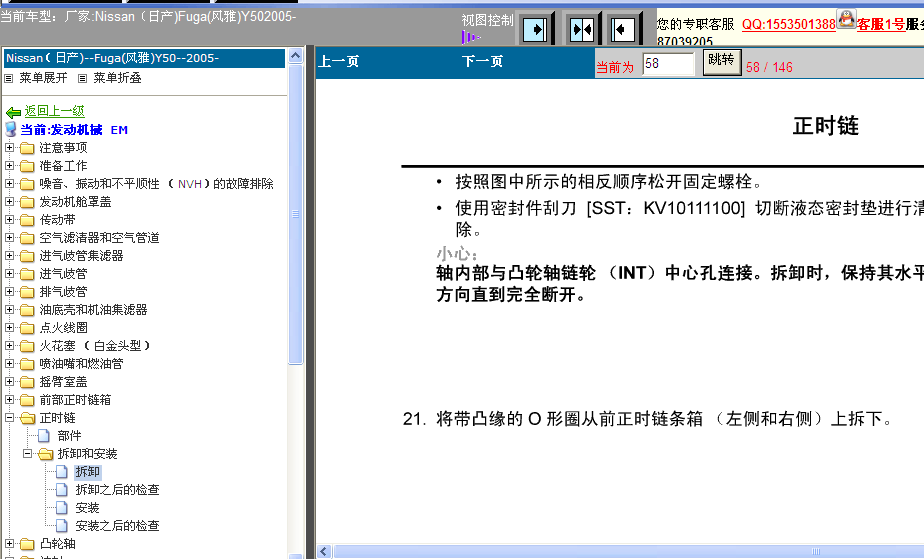The image size is (924, 559).
Task: Click the horizontal scrollbar left arrow
Action: point(324,551)
